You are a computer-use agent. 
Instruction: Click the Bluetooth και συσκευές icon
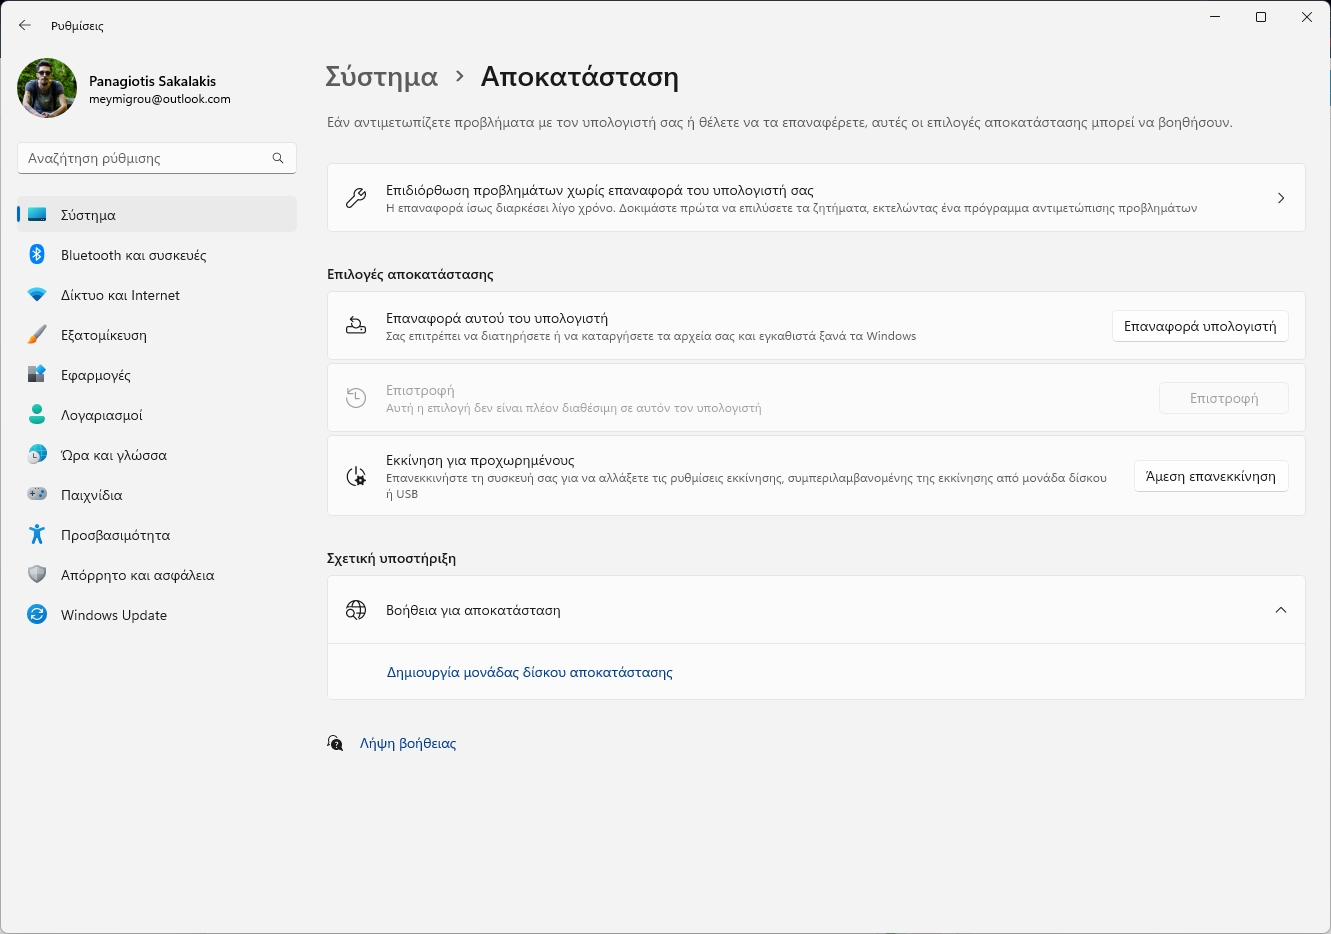[x=37, y=255]
